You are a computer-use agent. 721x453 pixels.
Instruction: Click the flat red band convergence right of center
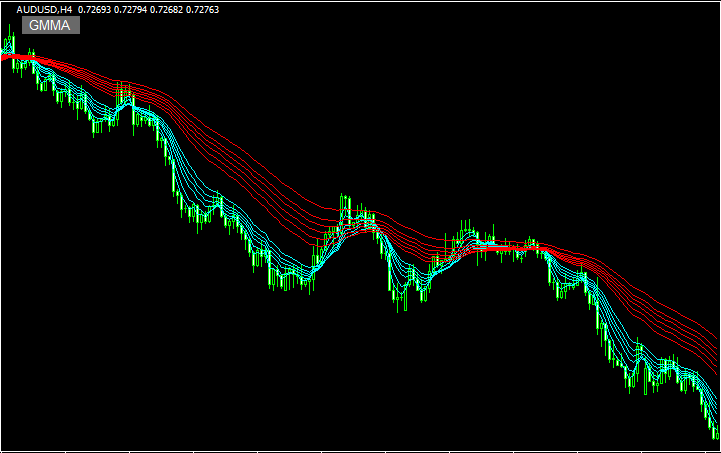pyautogui.click(x=515, y=246)
